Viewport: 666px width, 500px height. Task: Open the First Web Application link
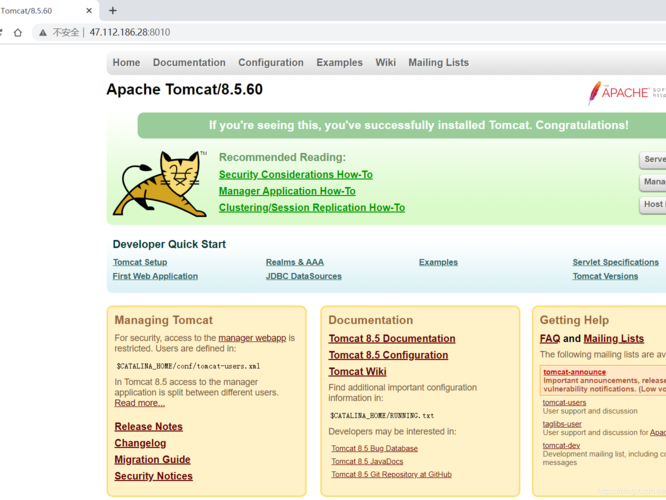click(x=155, y=276)
